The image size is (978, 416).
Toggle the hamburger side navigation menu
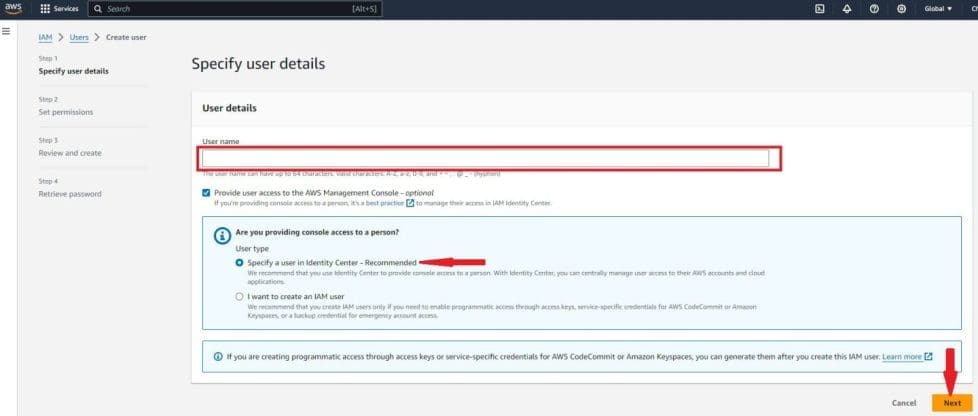[7, 32]
